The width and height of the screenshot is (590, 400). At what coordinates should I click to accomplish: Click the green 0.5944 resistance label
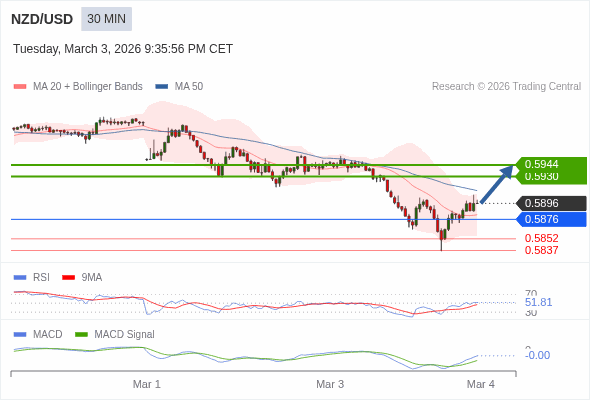pyautogui.click(x=551, y=164)
